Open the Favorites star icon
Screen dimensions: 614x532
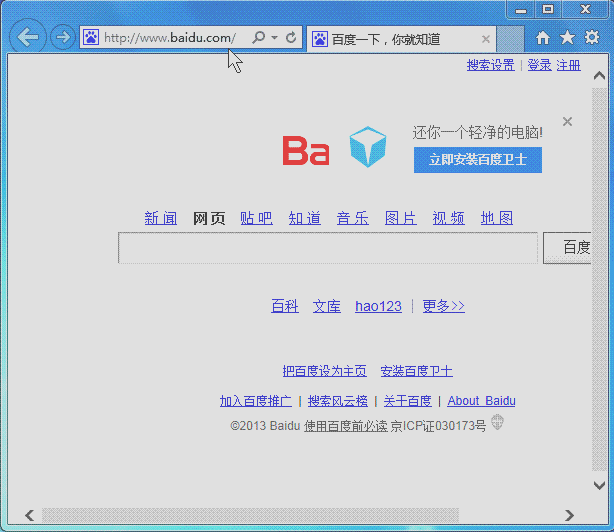pyautogui.click(x=567, y=38)
